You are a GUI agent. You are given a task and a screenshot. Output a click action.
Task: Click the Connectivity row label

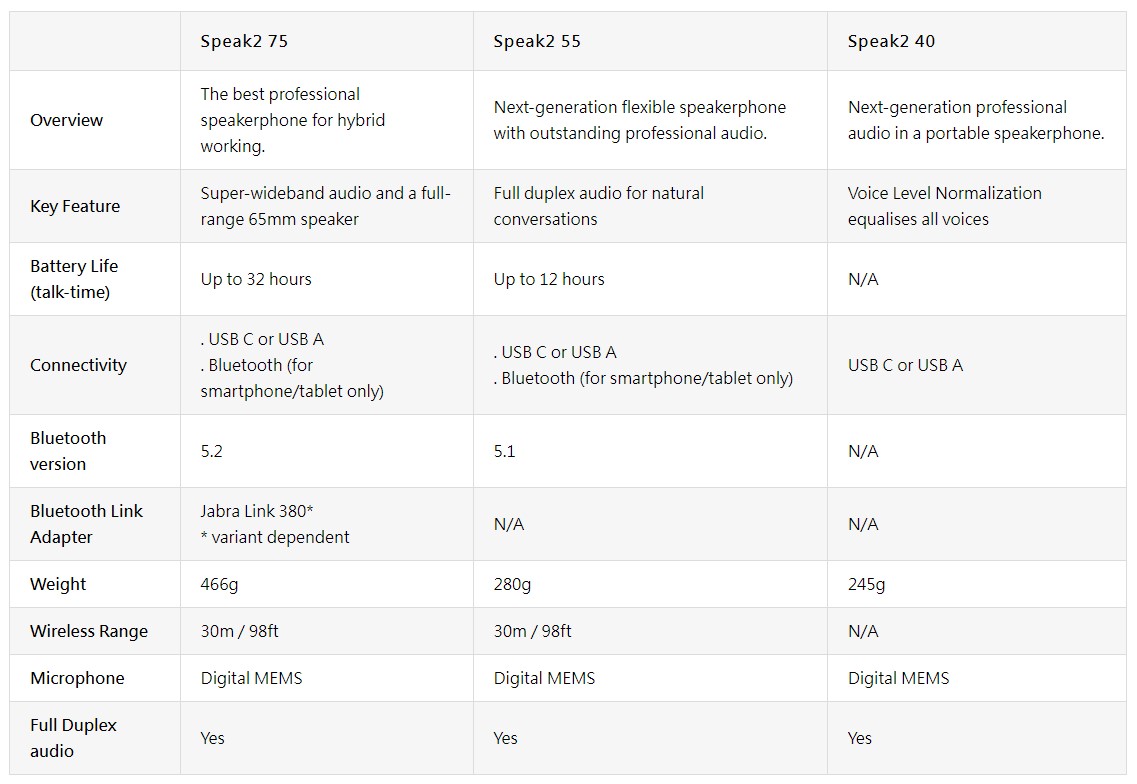point(78,366)
